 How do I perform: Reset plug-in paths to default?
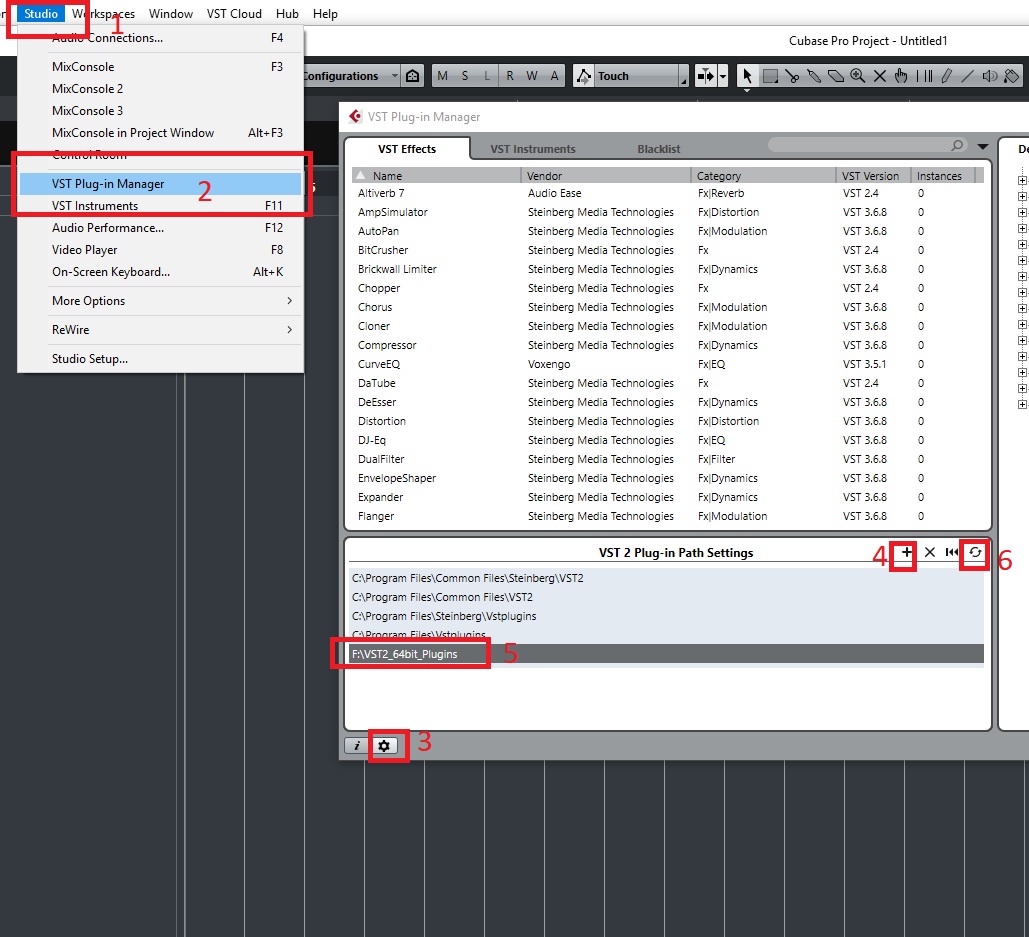[x=952, y=552]
